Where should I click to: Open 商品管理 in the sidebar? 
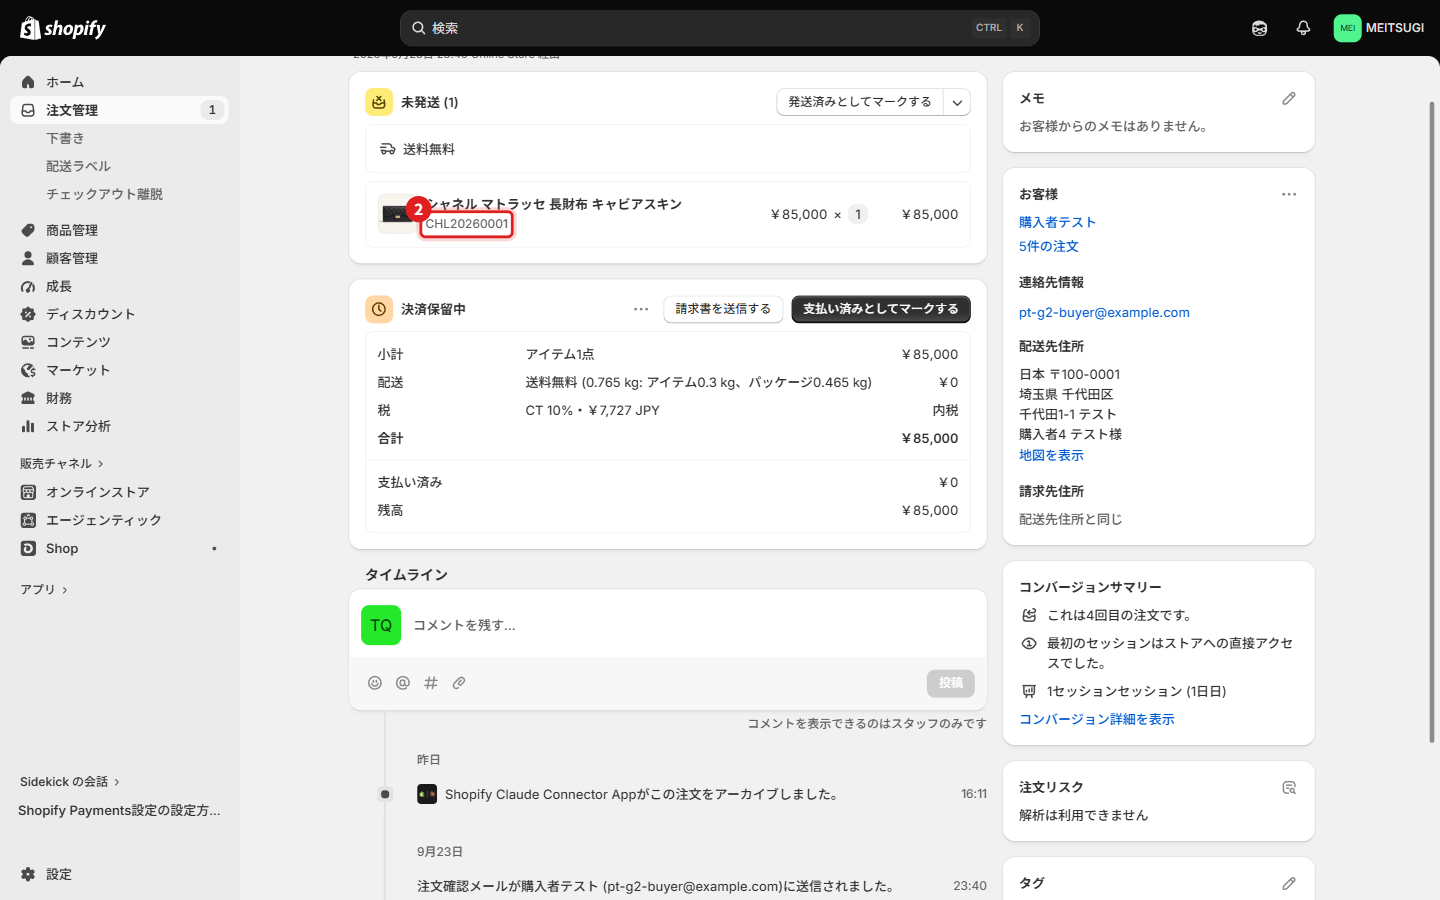(119, 230)
